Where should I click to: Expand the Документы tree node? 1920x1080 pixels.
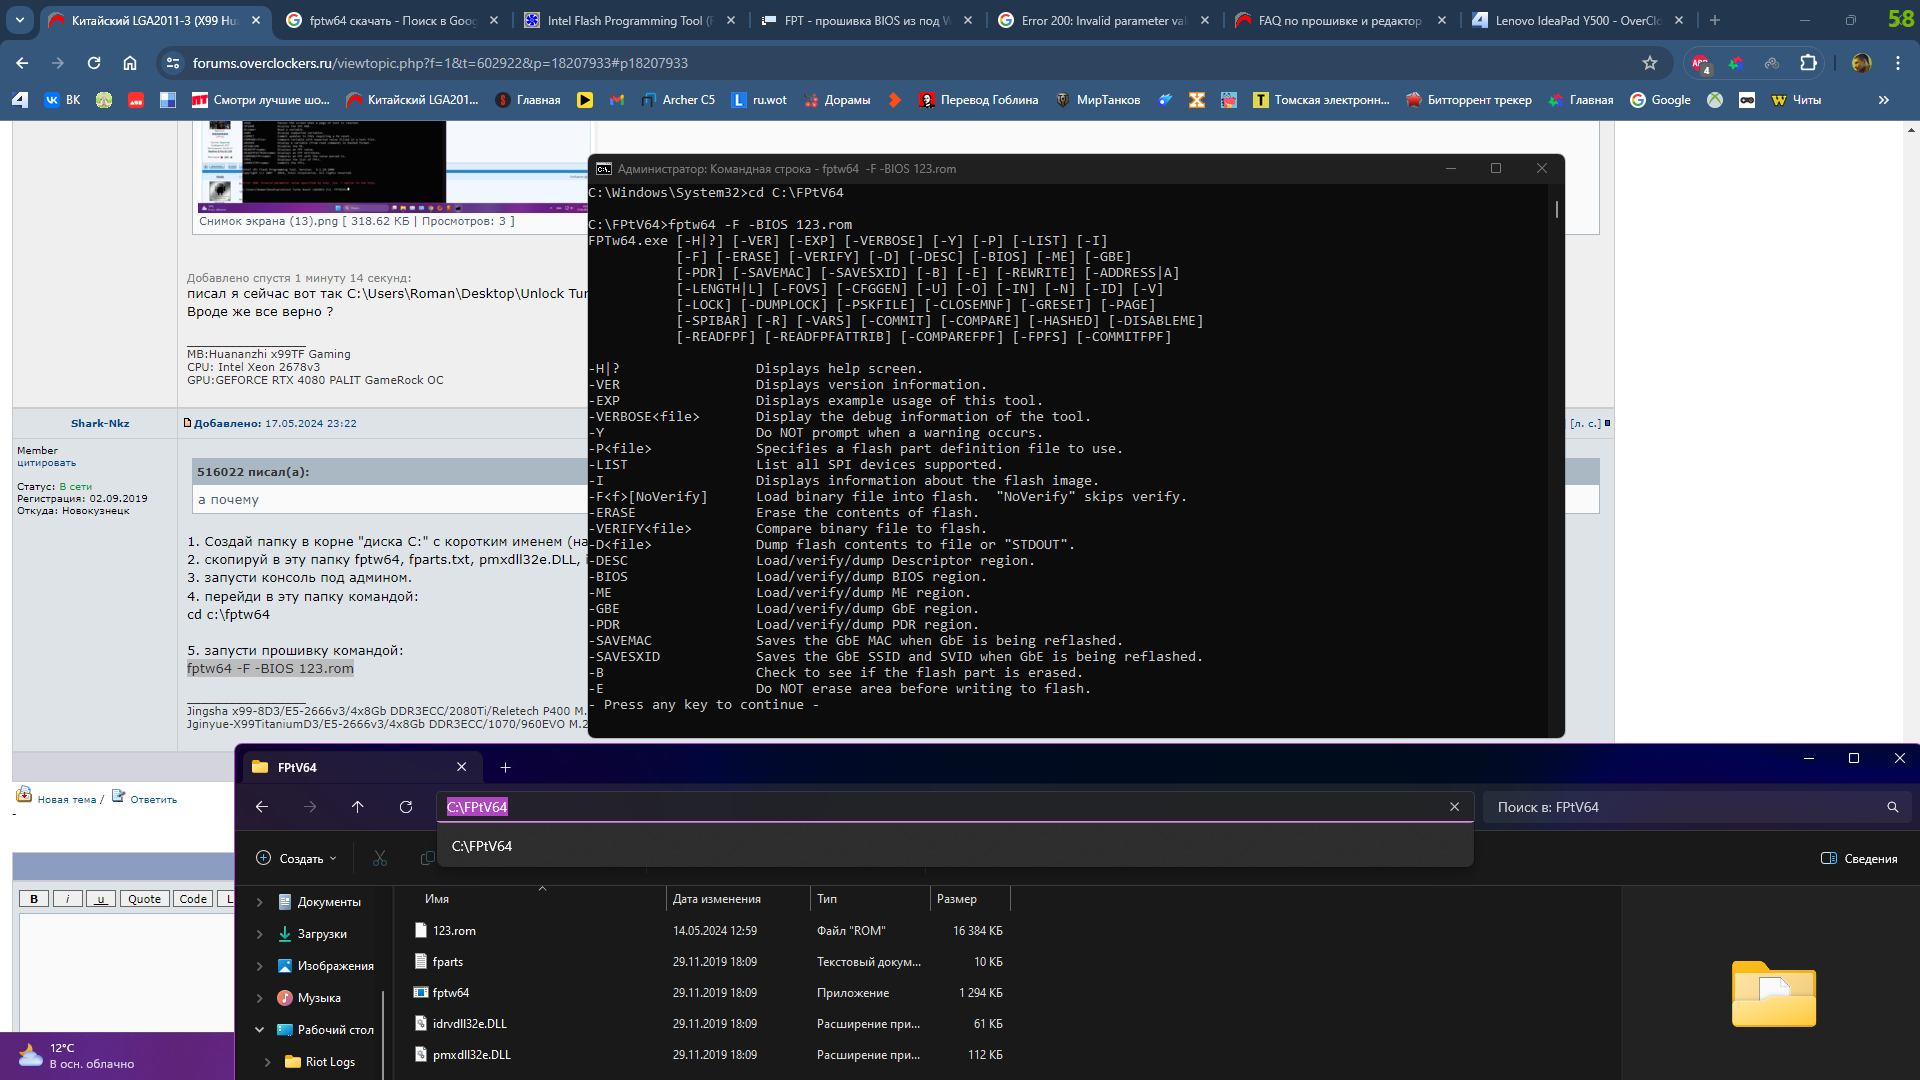click(x=260, y=902)
